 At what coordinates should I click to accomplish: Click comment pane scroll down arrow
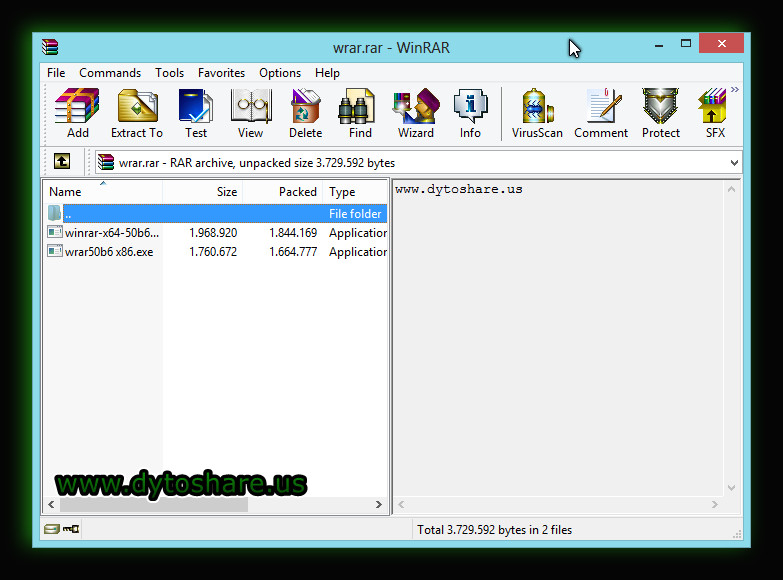pyautogui.click(x=732, y=488)
